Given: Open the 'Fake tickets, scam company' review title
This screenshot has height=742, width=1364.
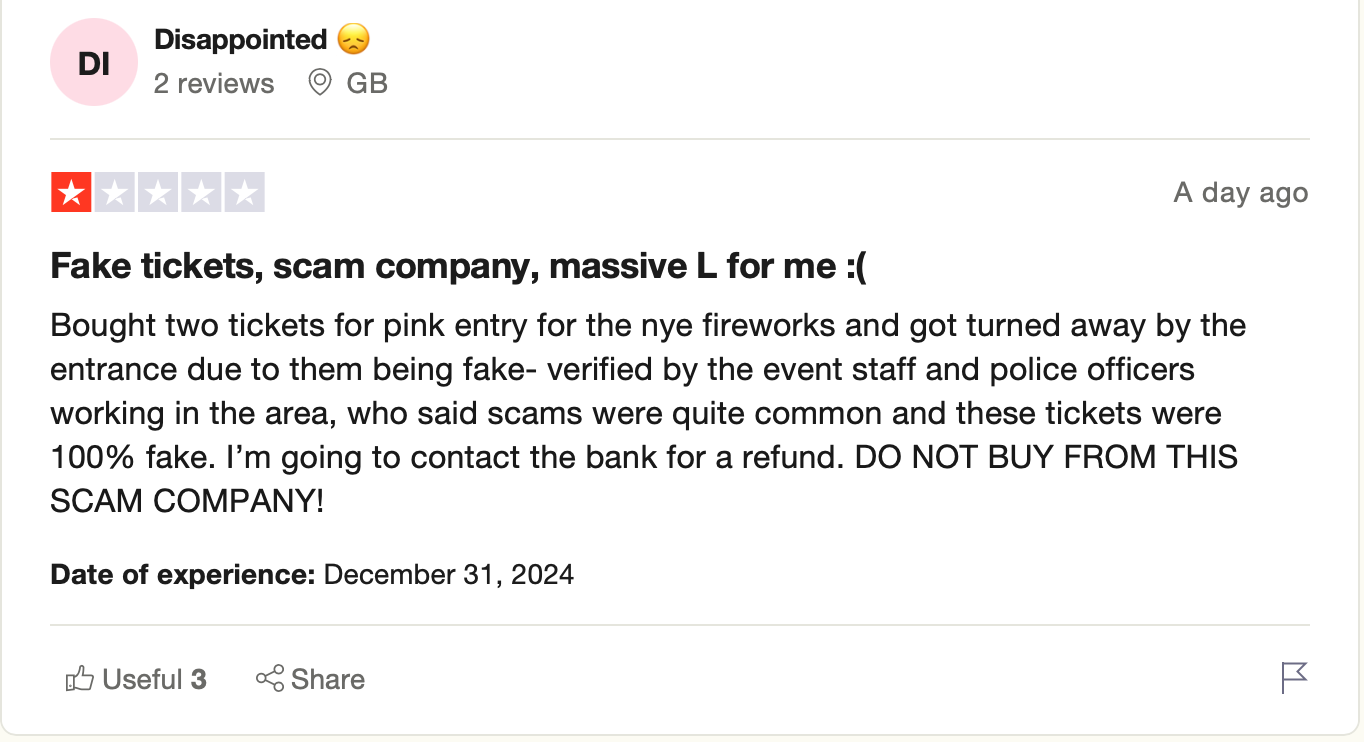Looking at the screenshot, I should pos(458,266).
